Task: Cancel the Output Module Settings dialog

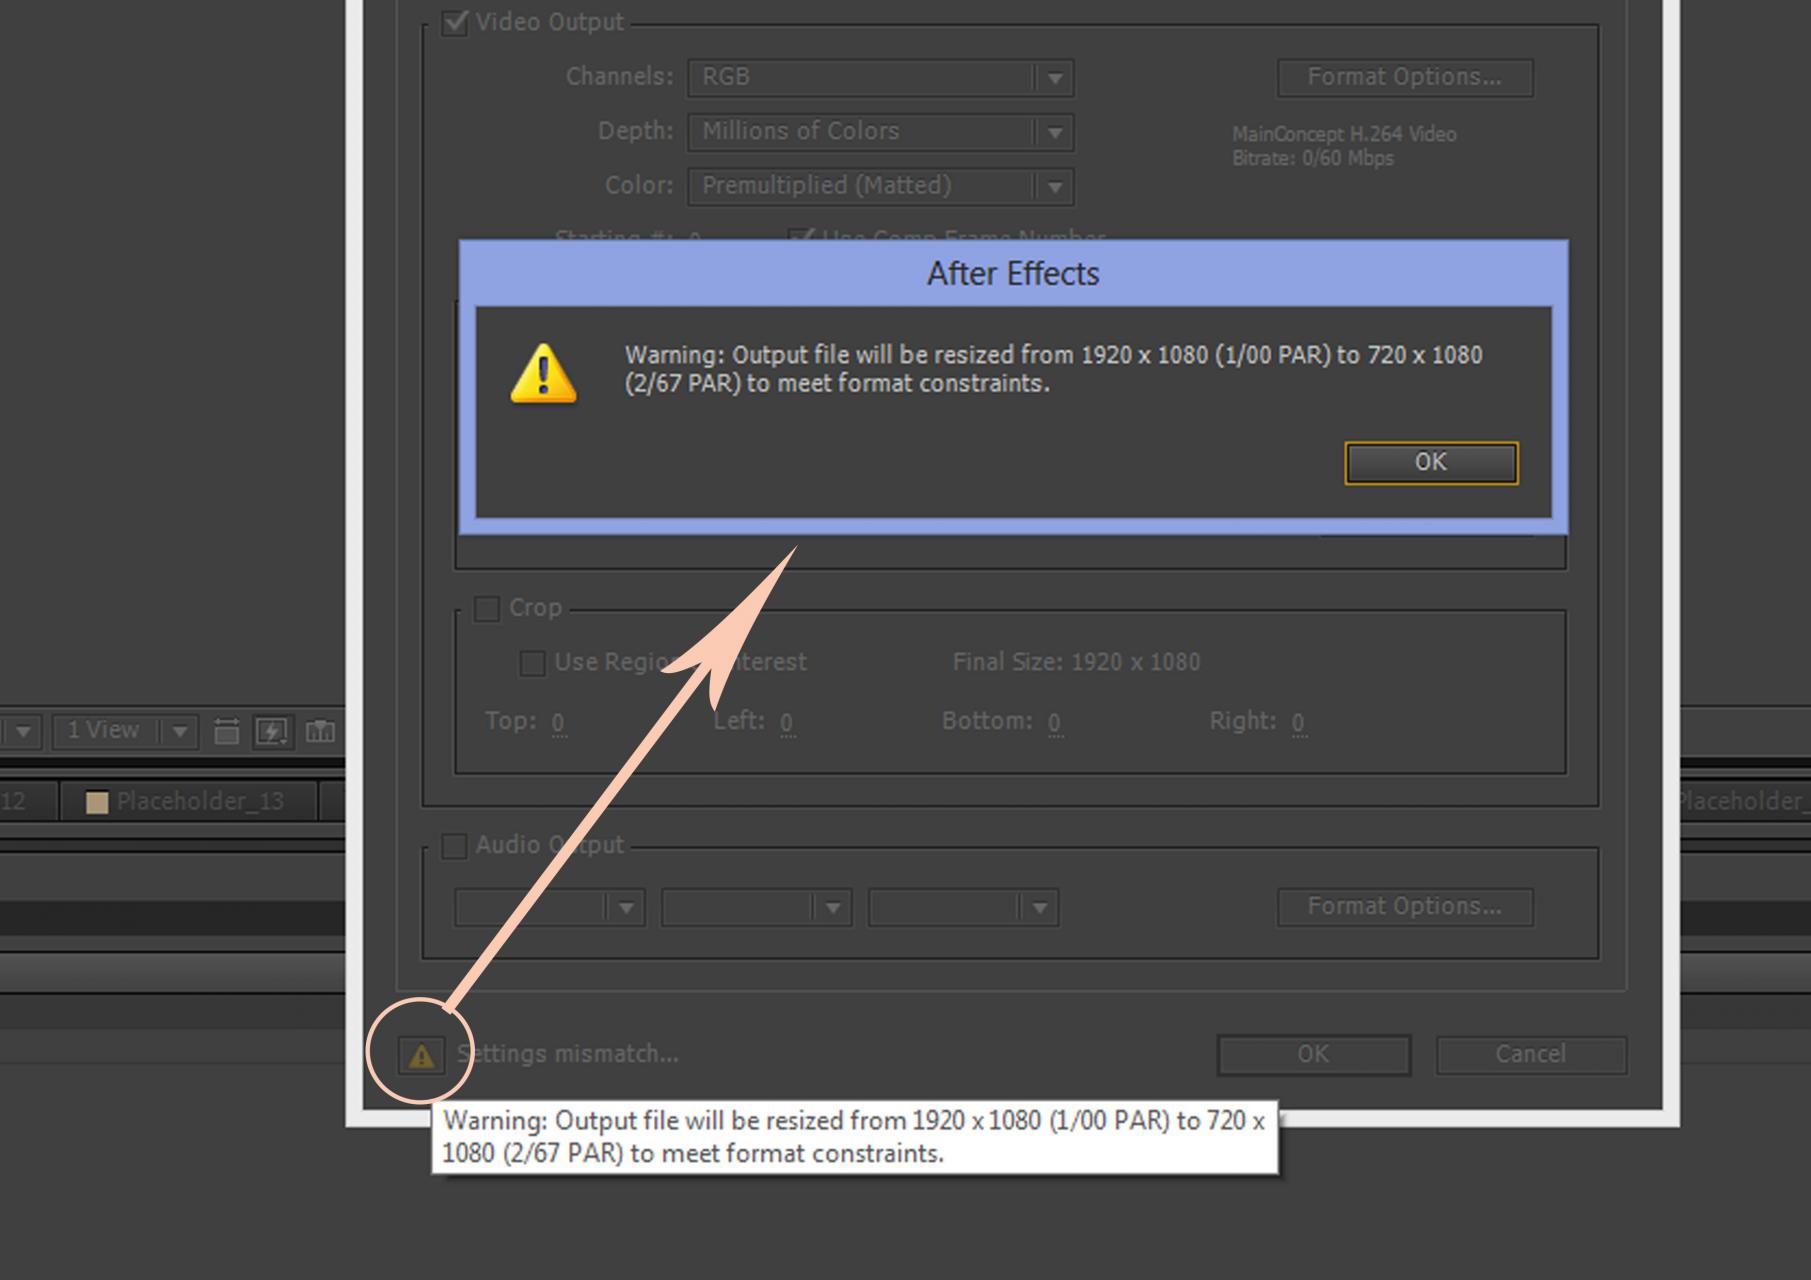Action: pos(1530,1055)
